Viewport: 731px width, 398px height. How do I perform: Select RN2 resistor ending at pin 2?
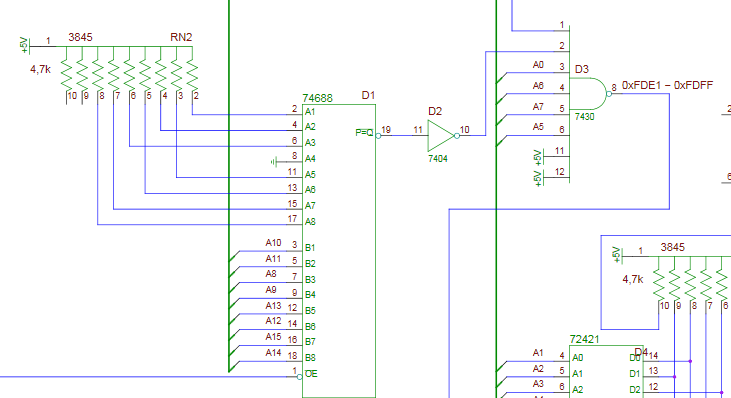pos(192,75)
